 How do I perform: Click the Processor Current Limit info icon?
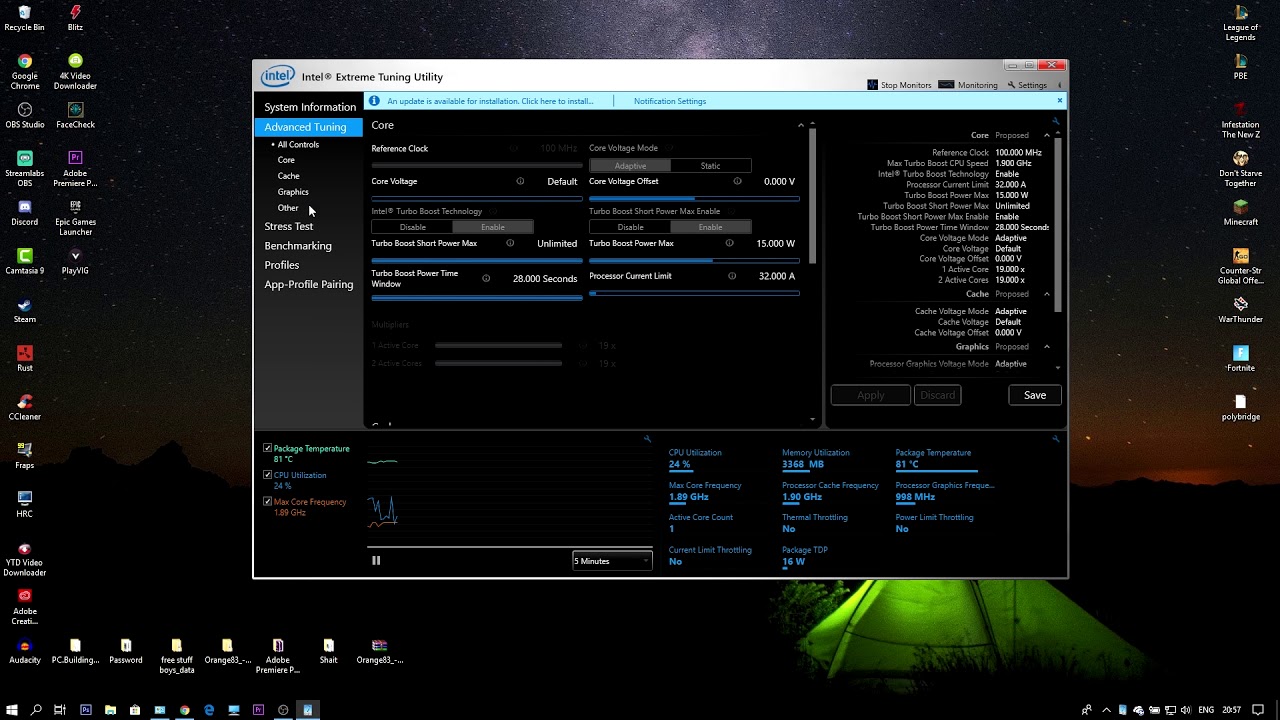coord(732,276)
